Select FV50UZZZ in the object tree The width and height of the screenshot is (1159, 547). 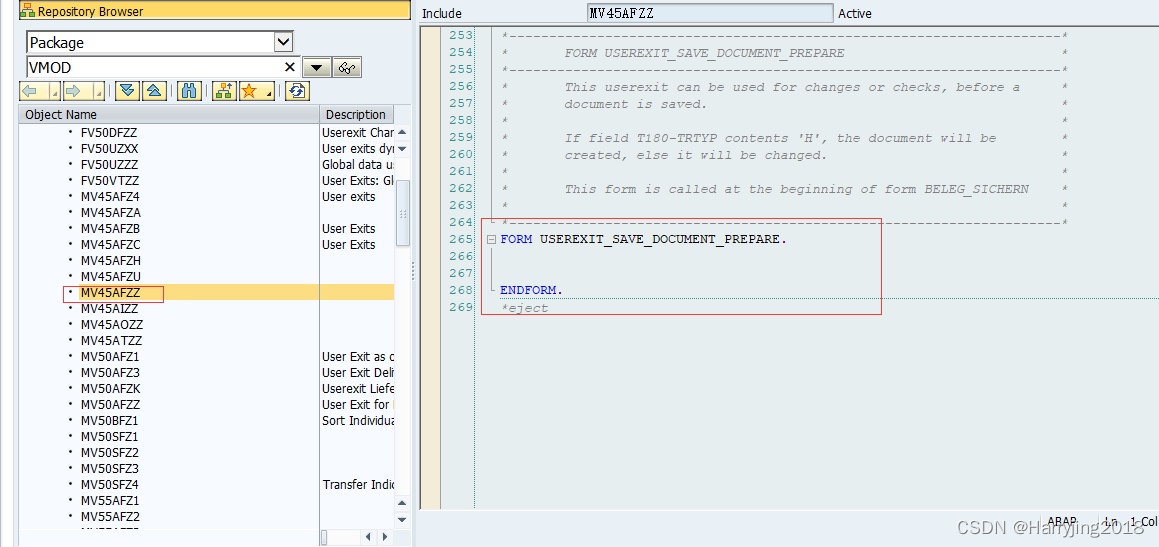(109, 165)
